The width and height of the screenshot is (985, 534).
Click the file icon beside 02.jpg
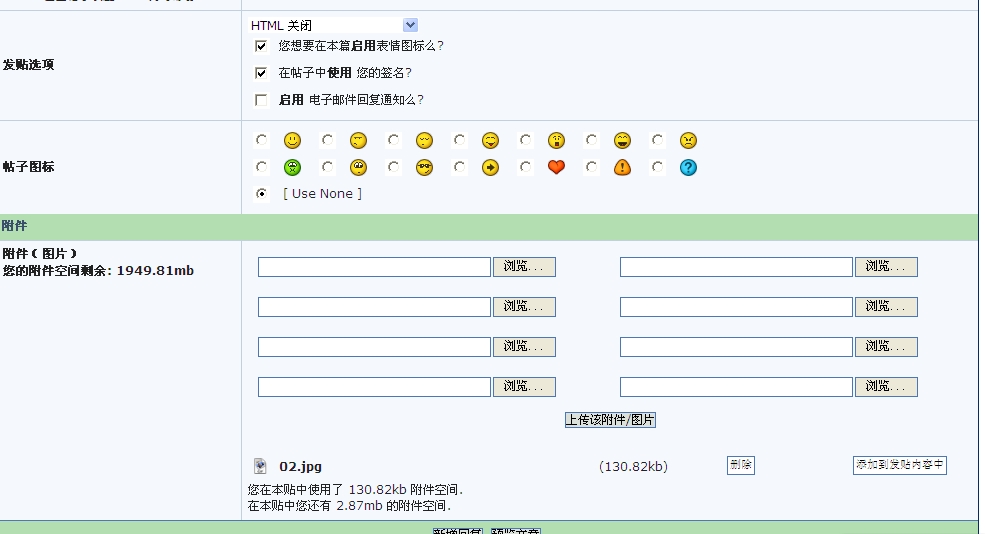pyautogui.click(x=260, y=466)
